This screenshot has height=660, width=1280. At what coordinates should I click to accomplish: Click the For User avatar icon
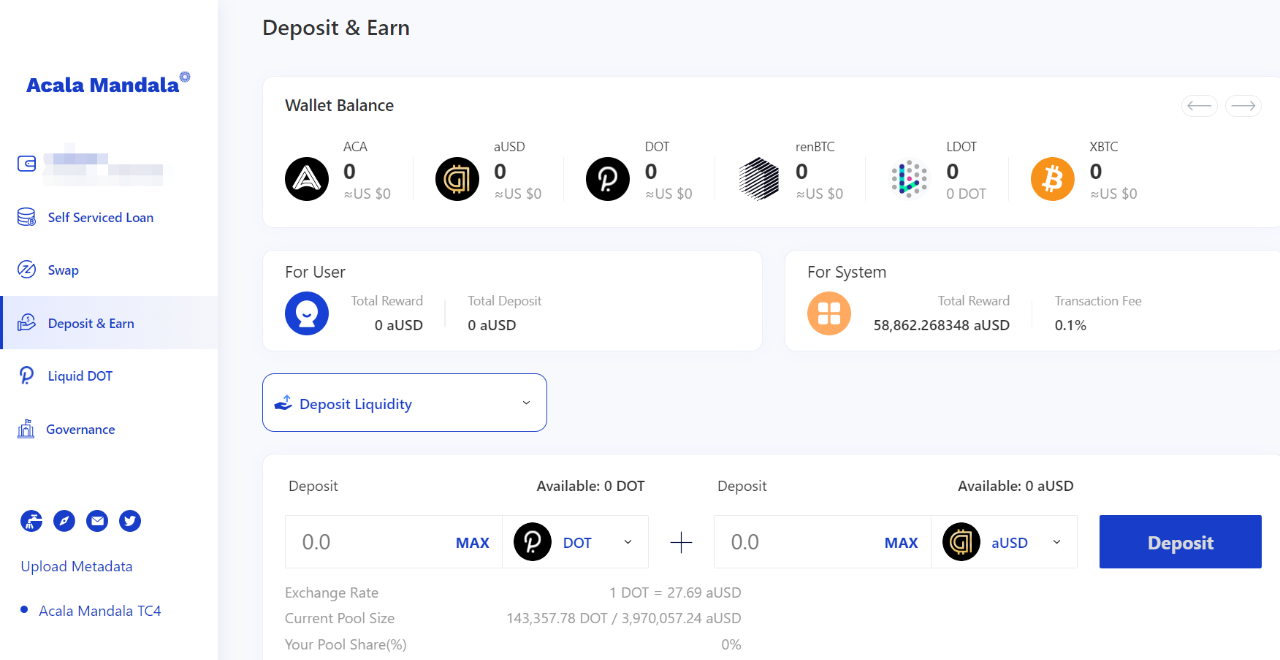pyautogui.click(x=307, y=313)
